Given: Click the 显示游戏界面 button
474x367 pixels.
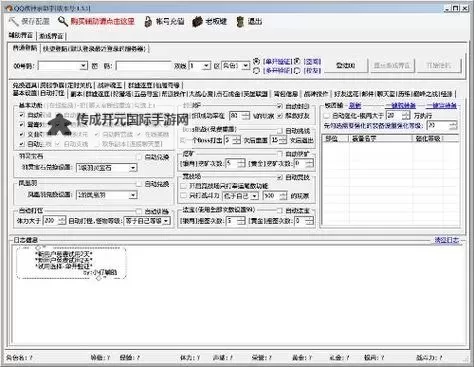Looking at the screenshot, I should point(392,66).
